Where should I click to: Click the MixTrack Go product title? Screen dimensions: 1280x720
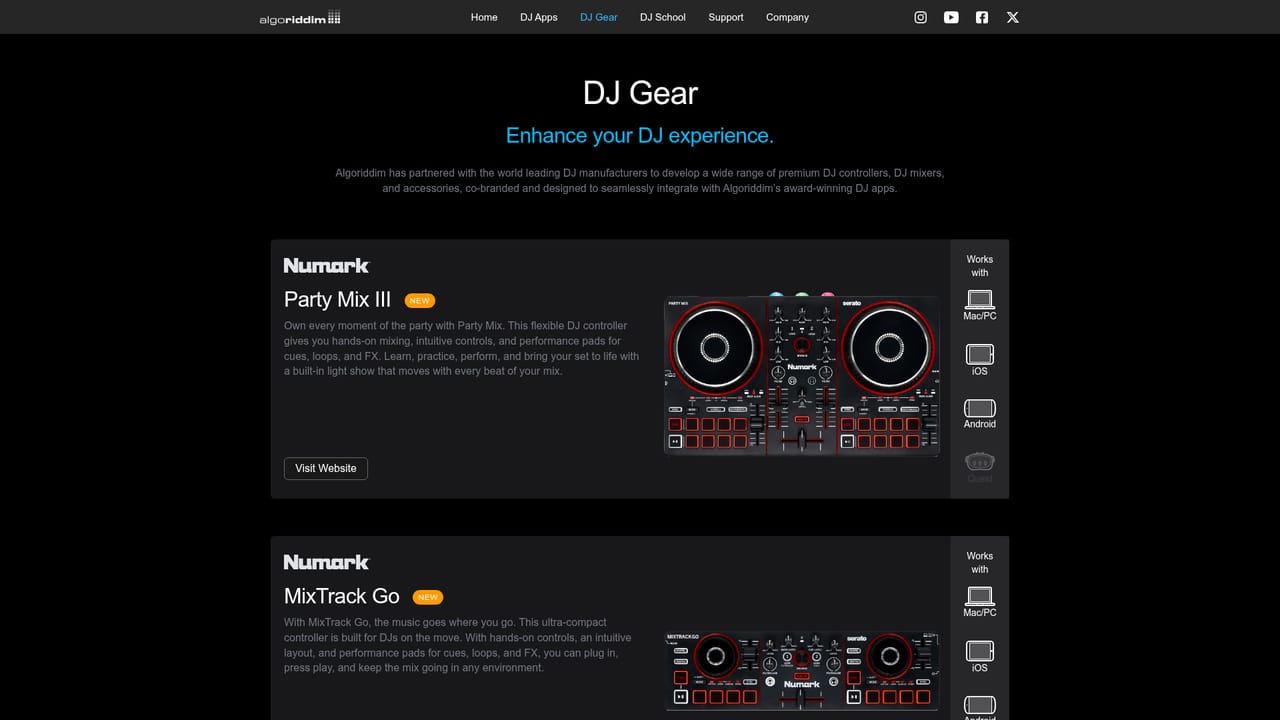tap(342, 596)
